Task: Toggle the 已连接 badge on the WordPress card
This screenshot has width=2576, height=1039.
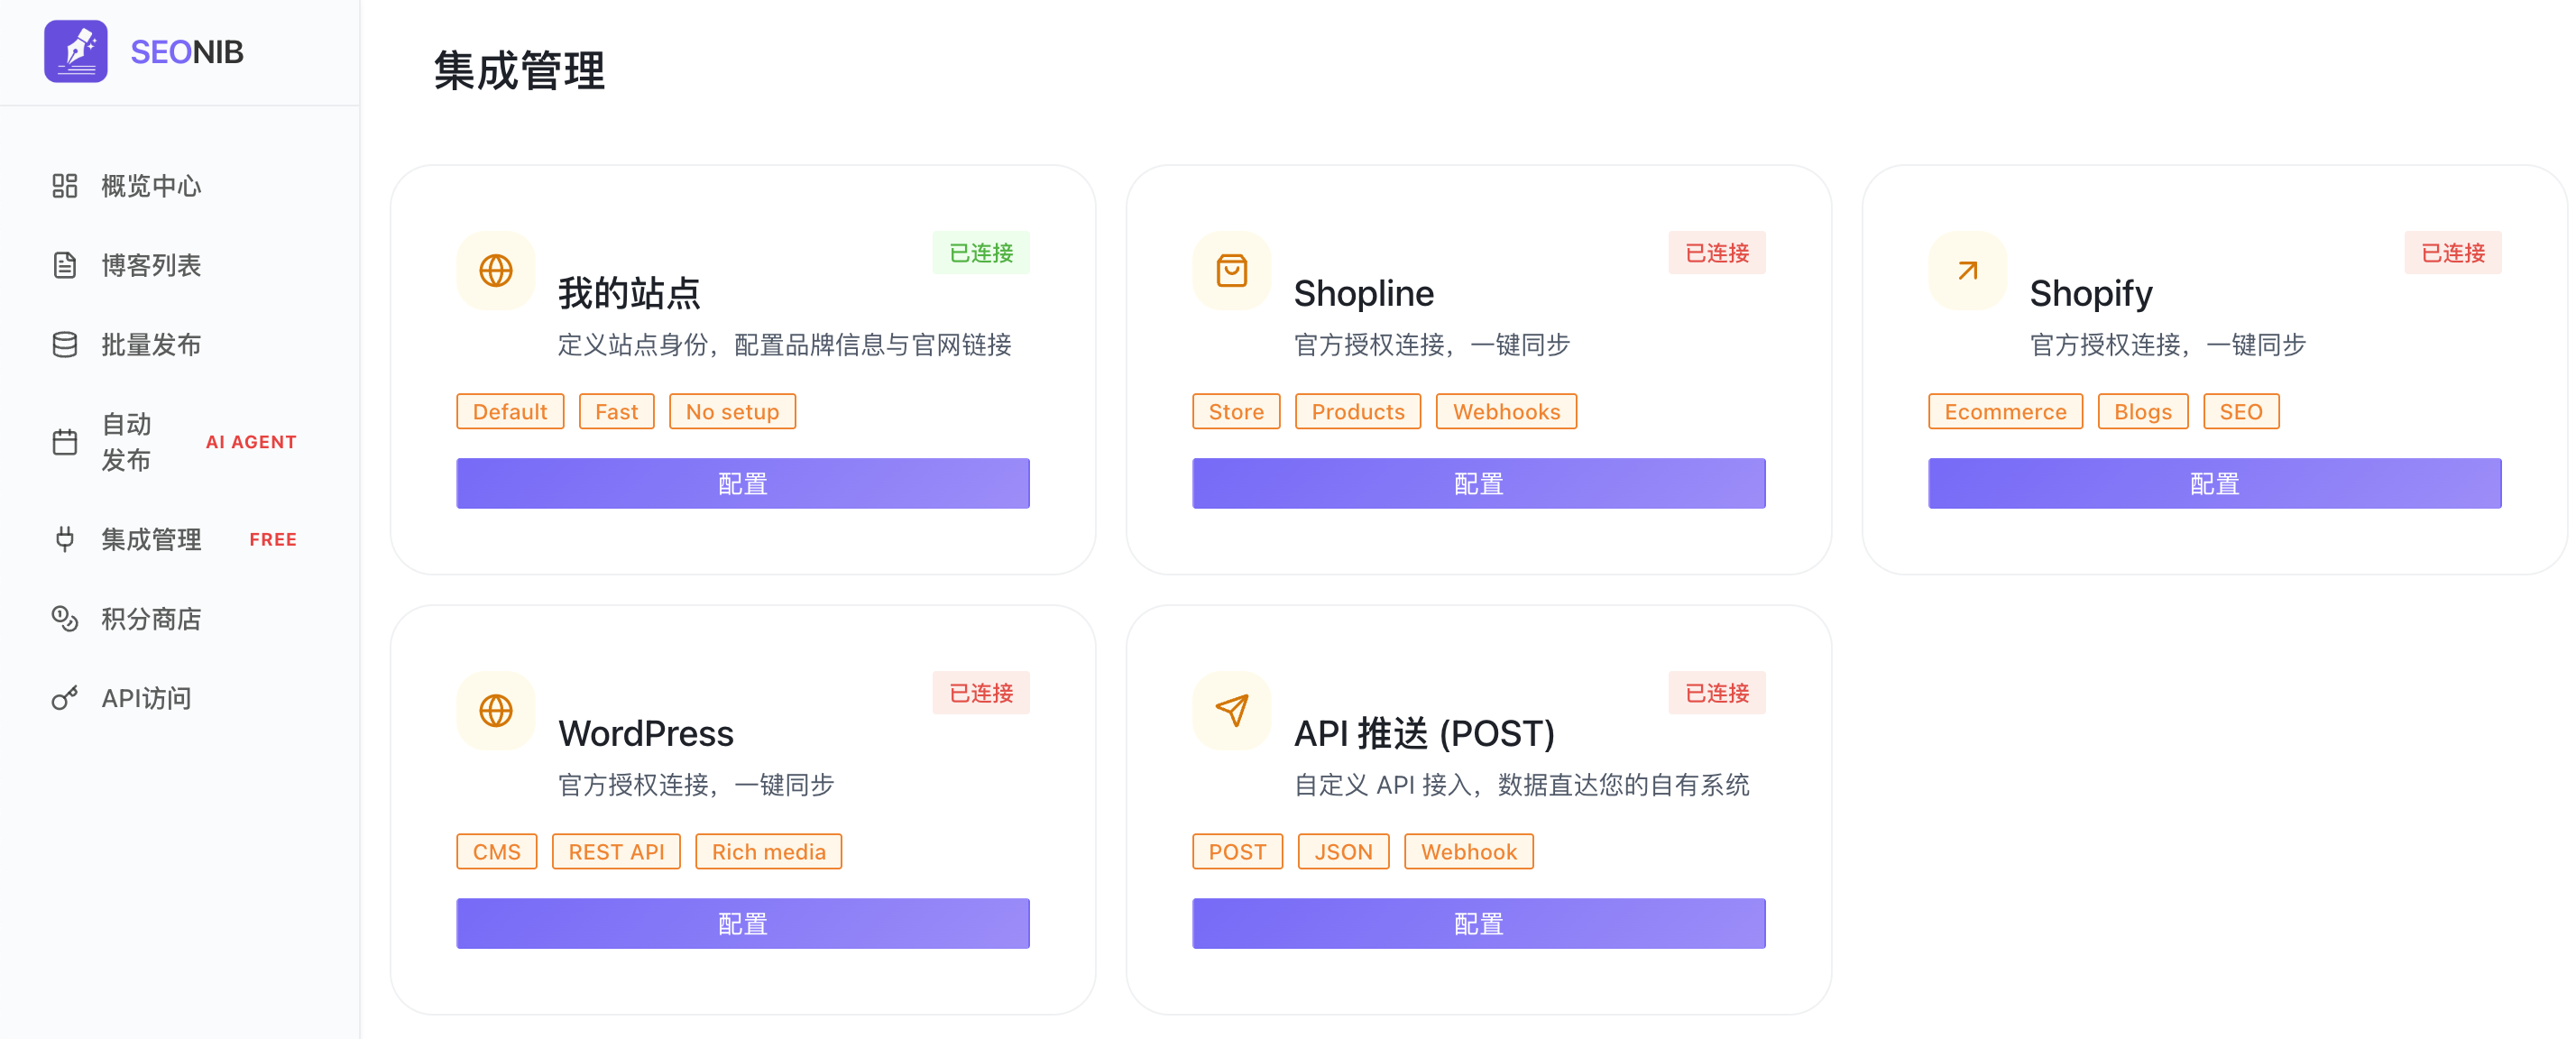Action: [980, 693]
